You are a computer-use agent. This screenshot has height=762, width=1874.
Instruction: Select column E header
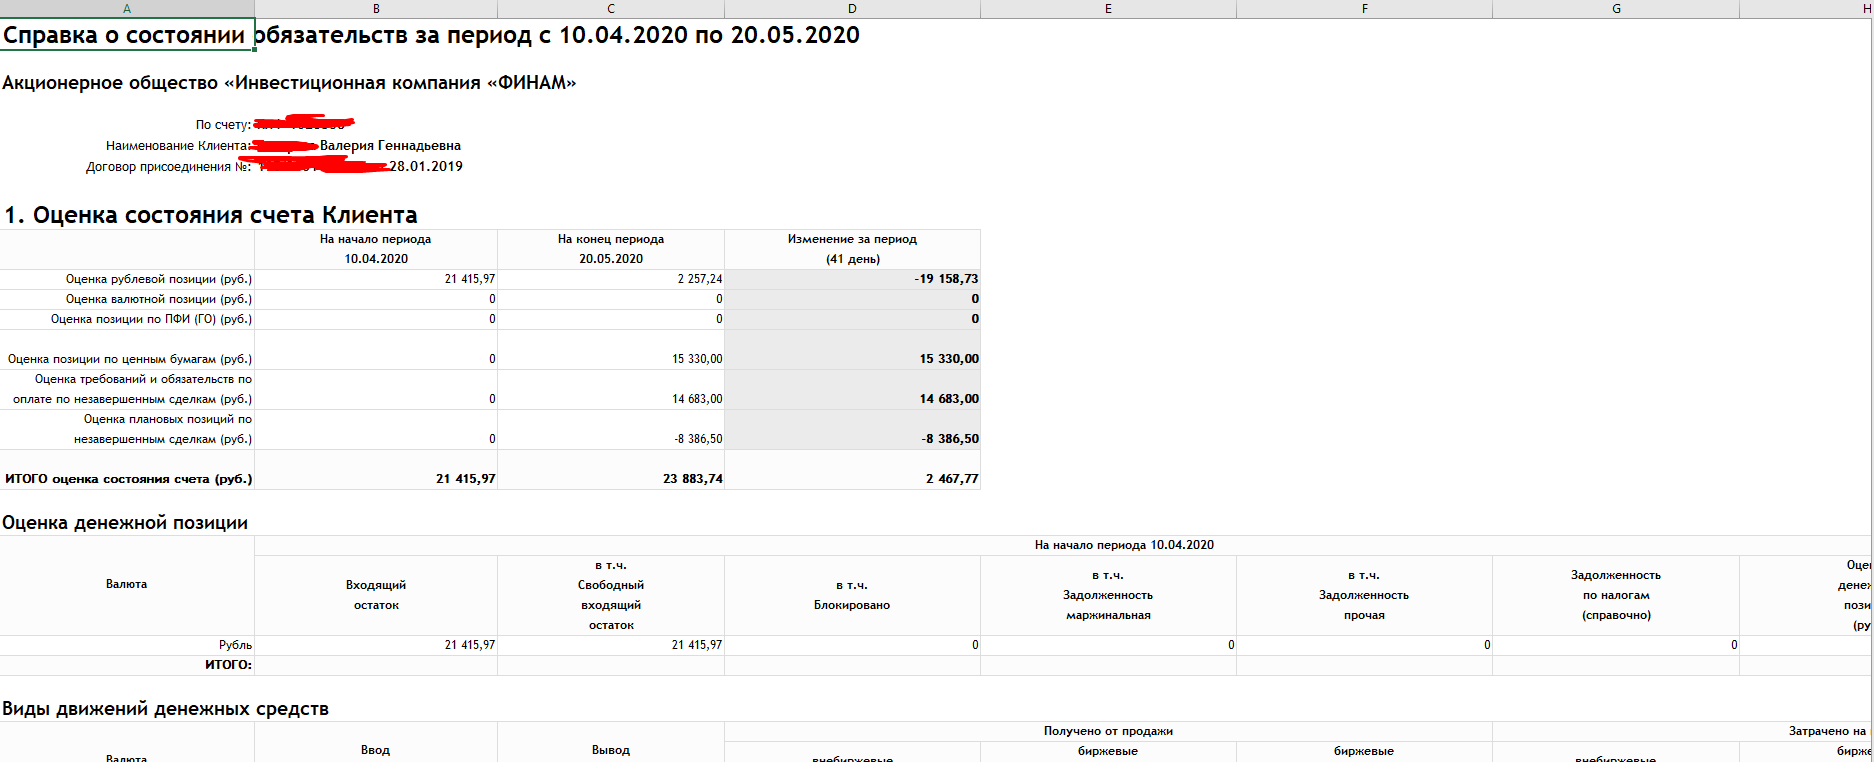tap(1108, 8)
